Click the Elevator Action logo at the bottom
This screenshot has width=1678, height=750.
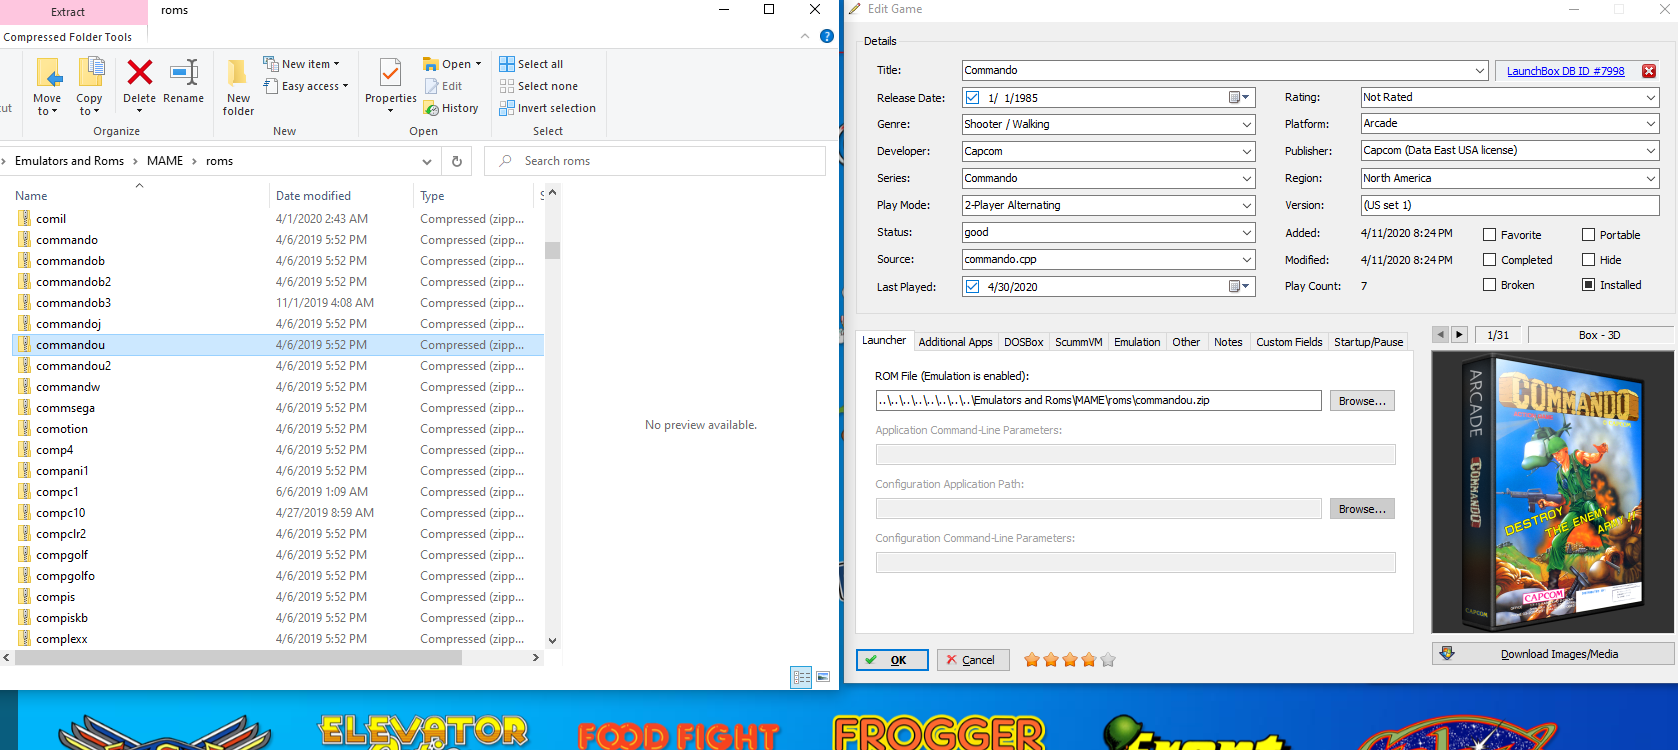coord(423,732)
